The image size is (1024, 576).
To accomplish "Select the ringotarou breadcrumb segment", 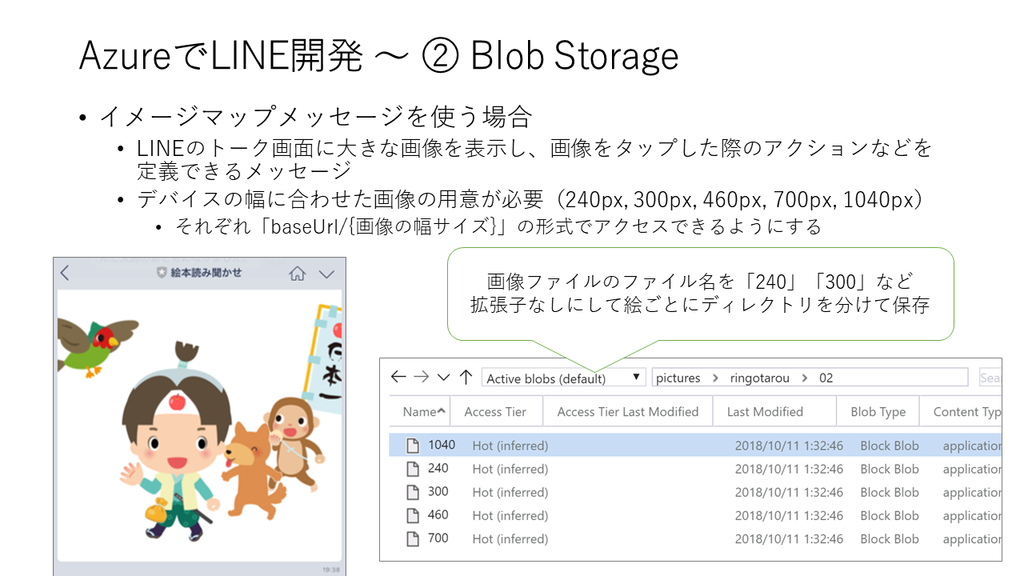I will pyautogui.click(x=760, y=378).
